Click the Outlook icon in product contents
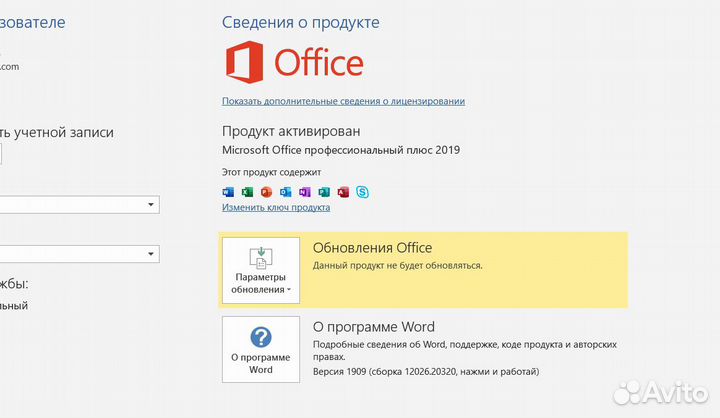 click(x=286, y=192)
